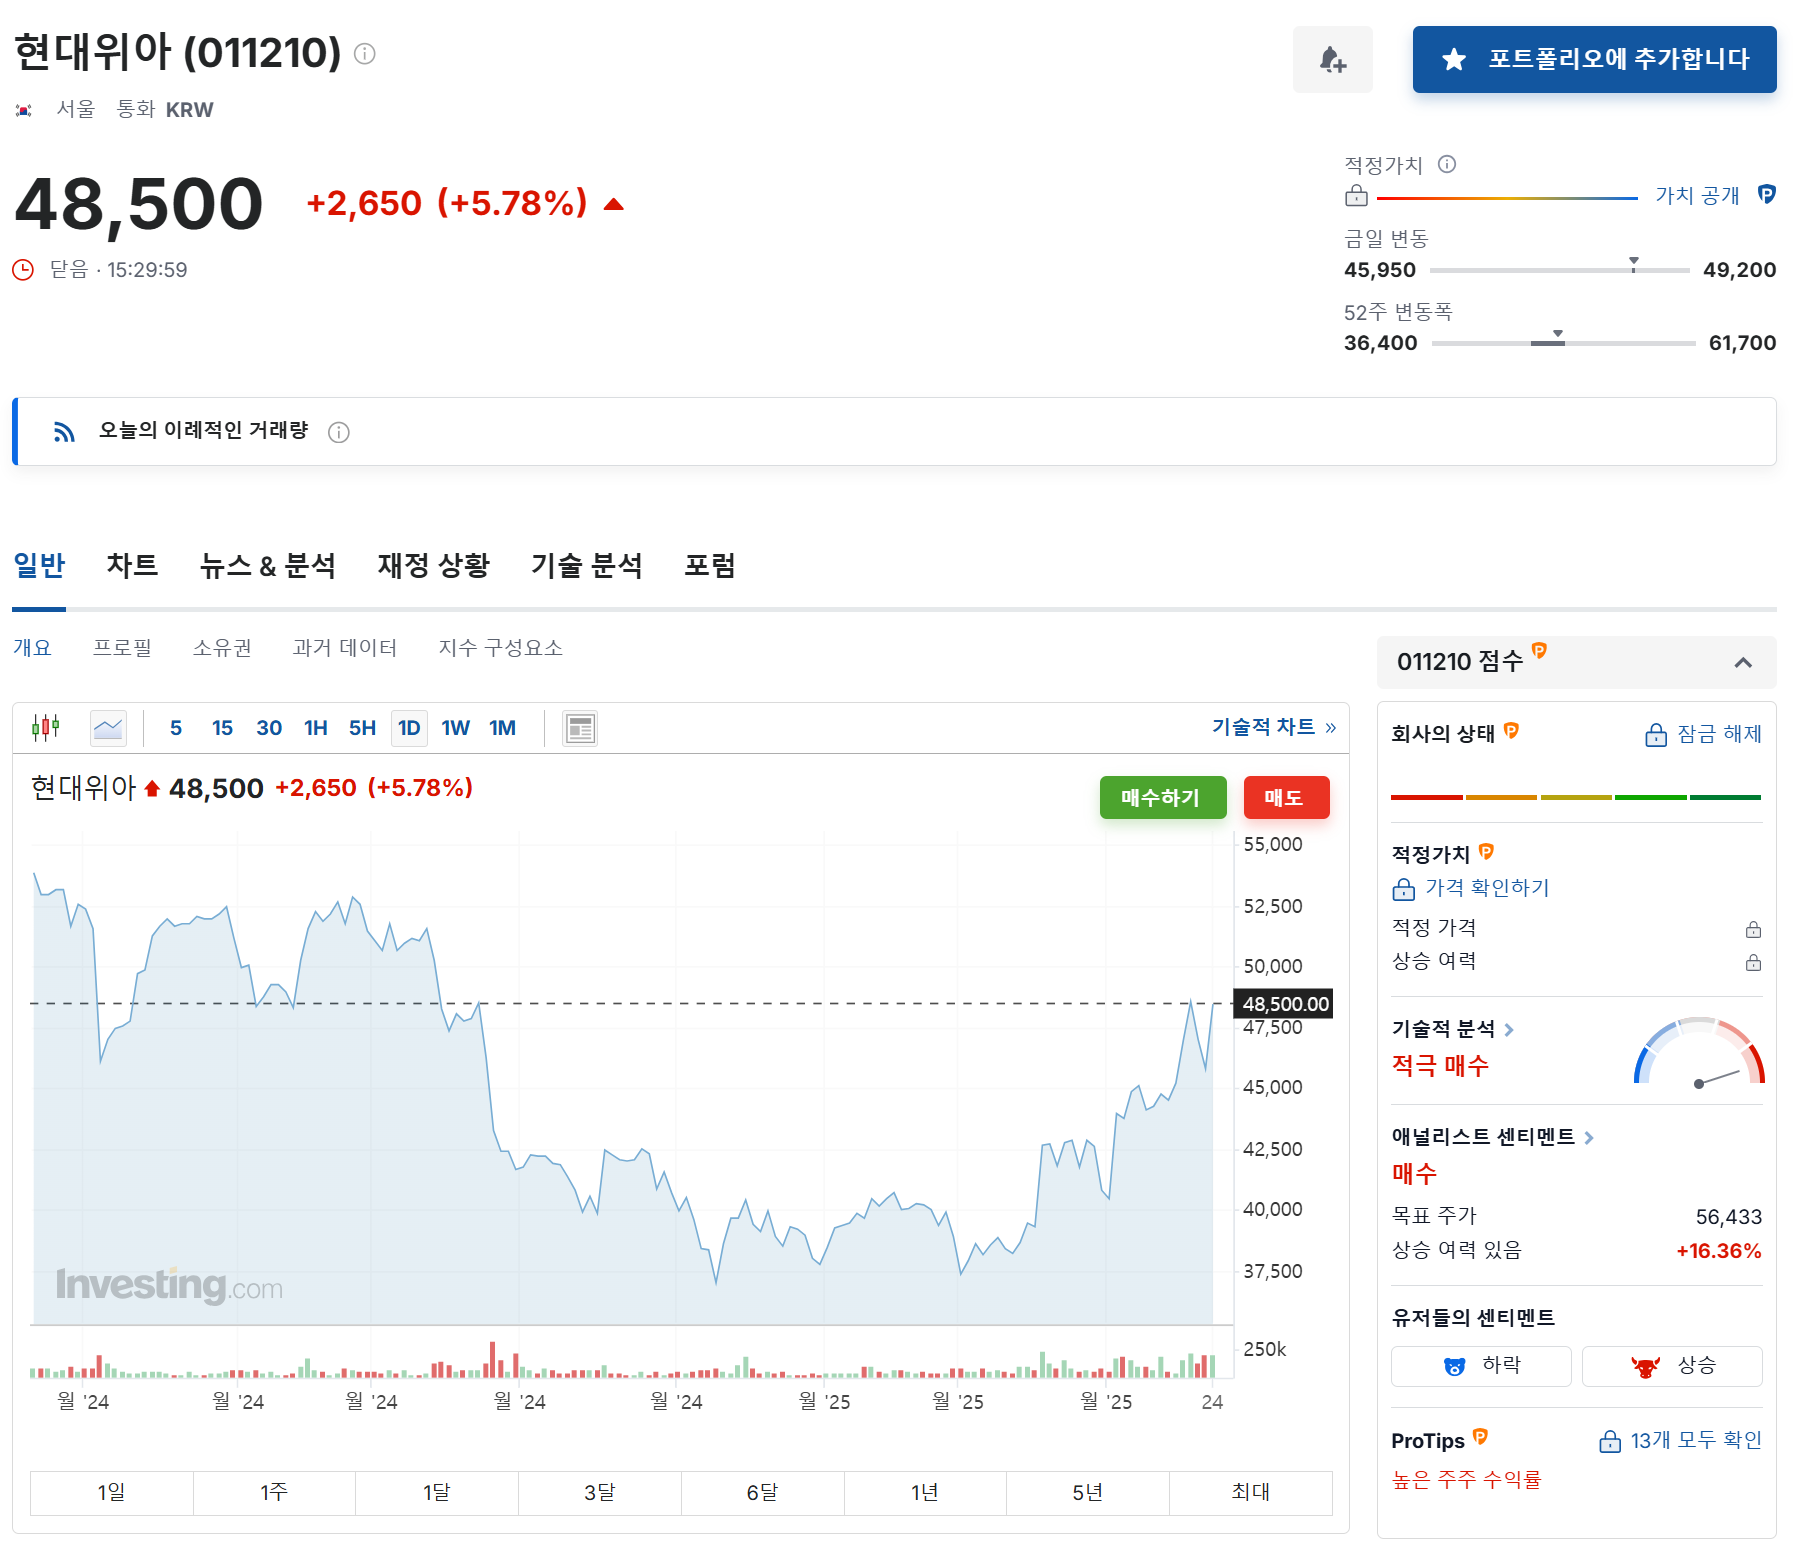
Task: Collapse the 011210 점수 panel chevron
Action: click(x=1743, y=662)
